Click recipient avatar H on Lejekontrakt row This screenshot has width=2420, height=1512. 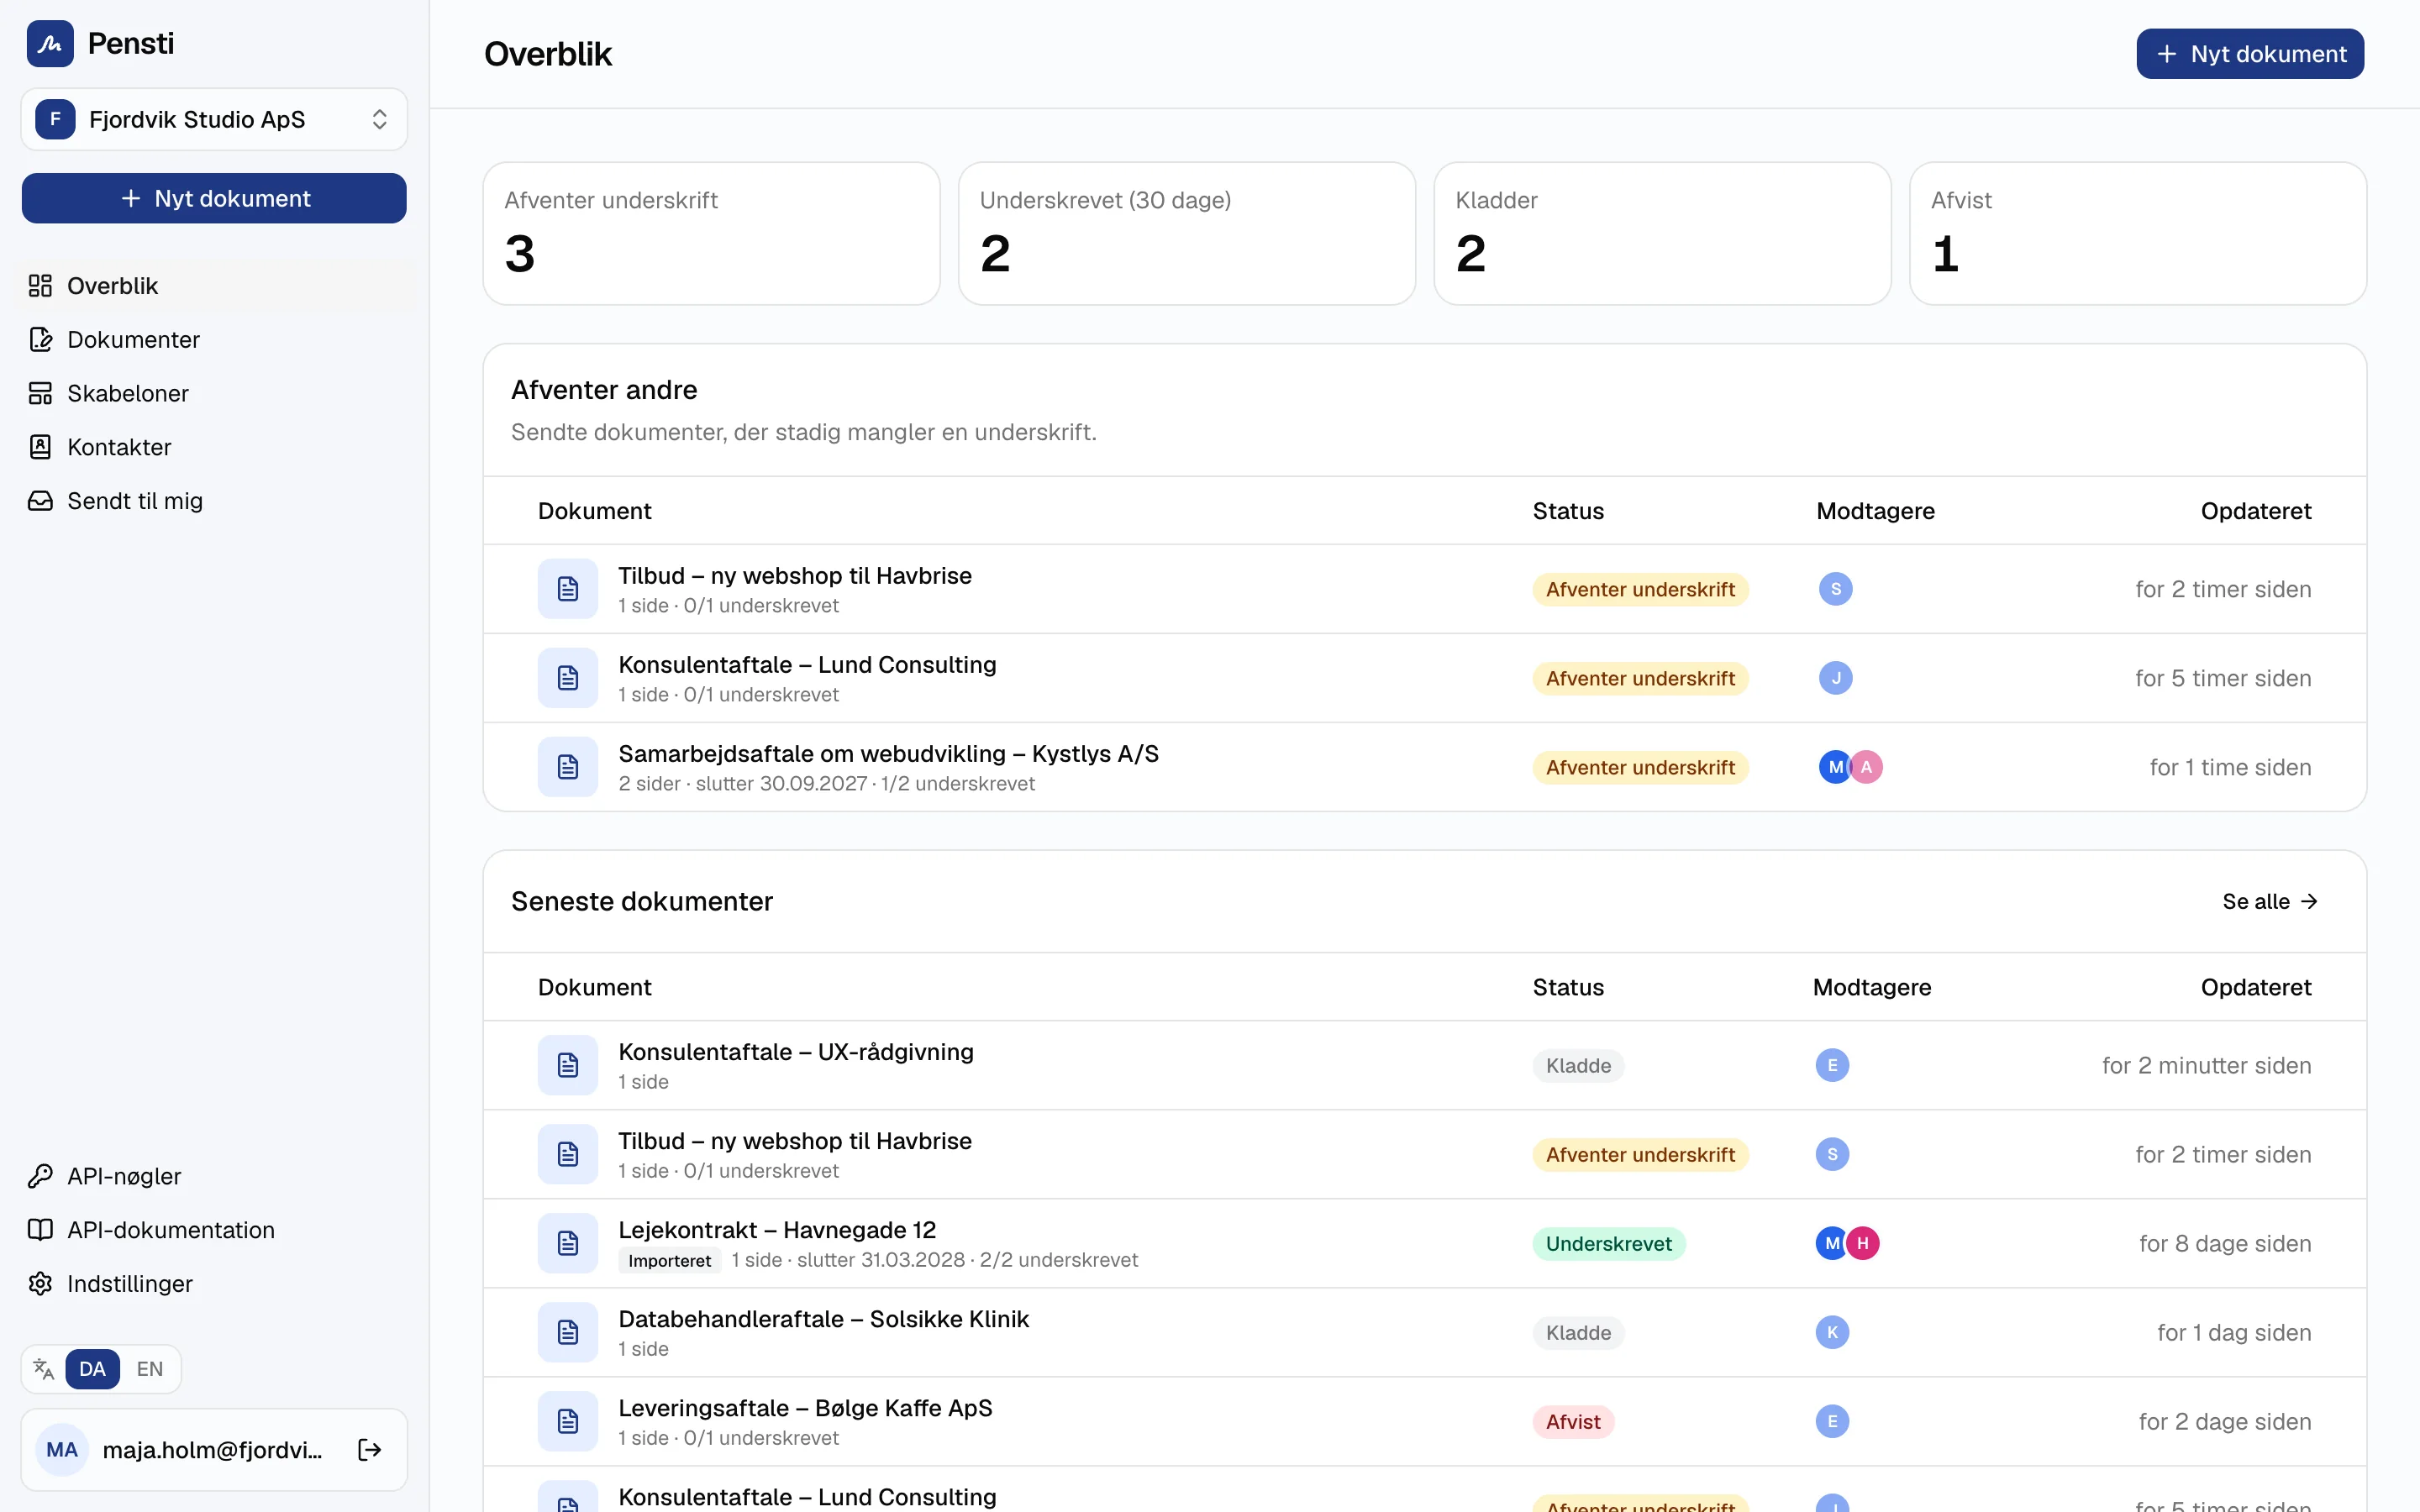click(x=1862, y=1243)
